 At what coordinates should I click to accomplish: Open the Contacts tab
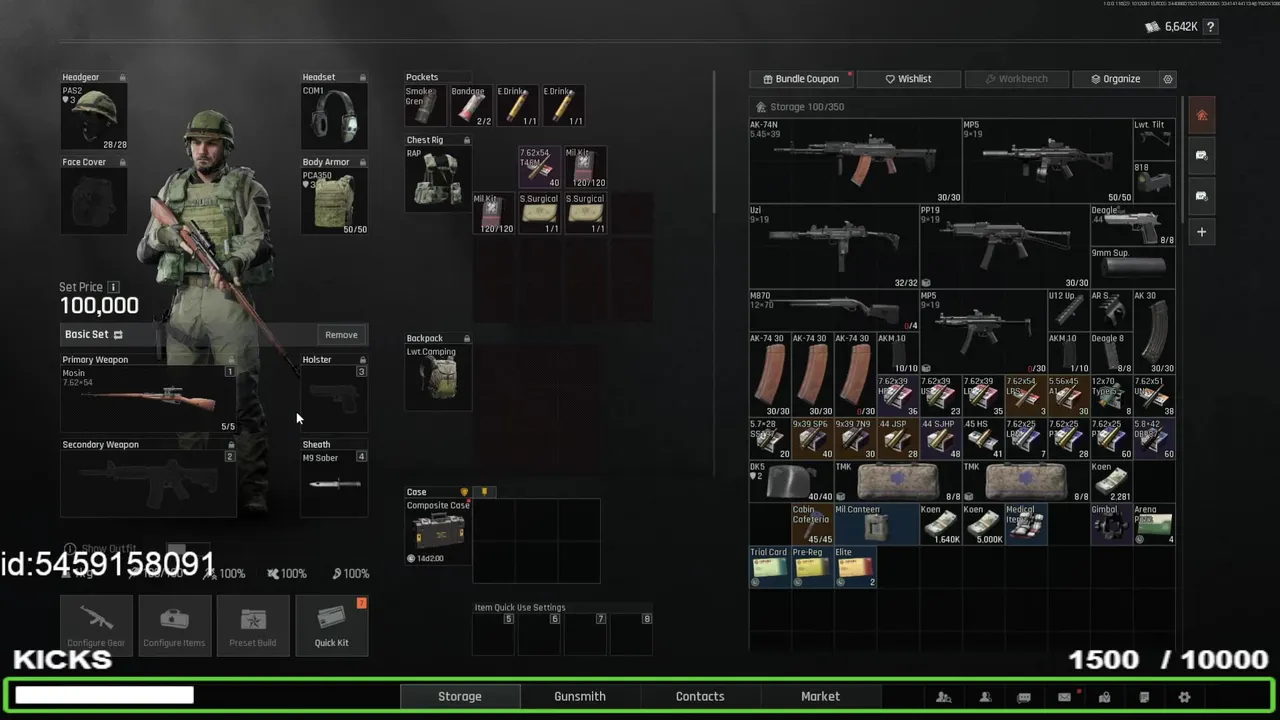[700, 697]
